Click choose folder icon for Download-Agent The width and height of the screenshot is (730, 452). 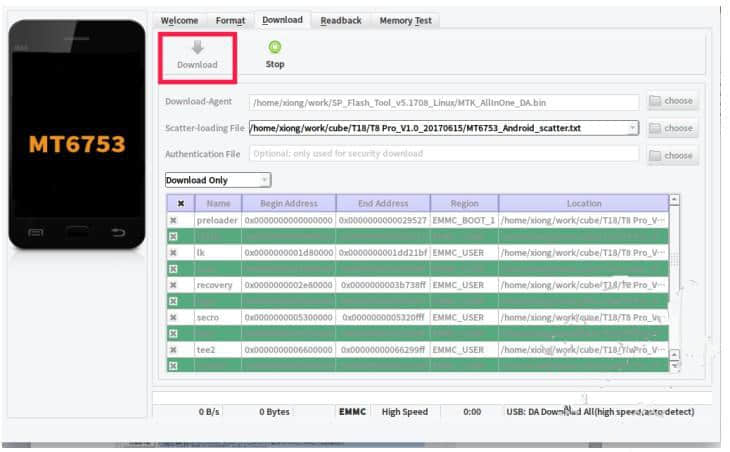pyautogui.click(x=655, y=101)
